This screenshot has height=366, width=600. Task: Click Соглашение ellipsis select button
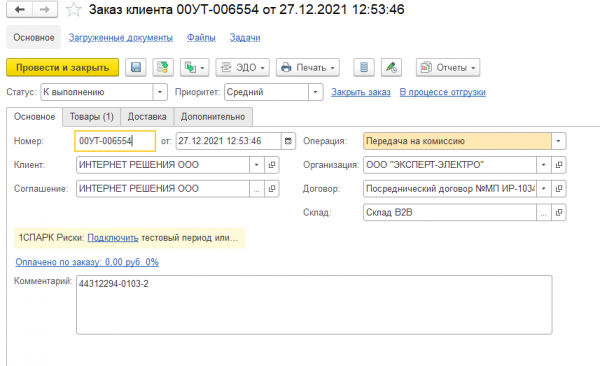point(256,188)
